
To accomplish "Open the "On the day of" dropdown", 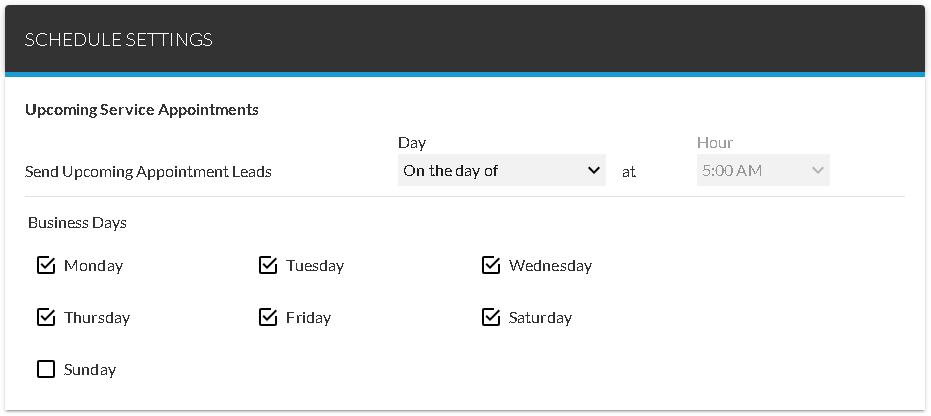I will click(x=500, y=171).
